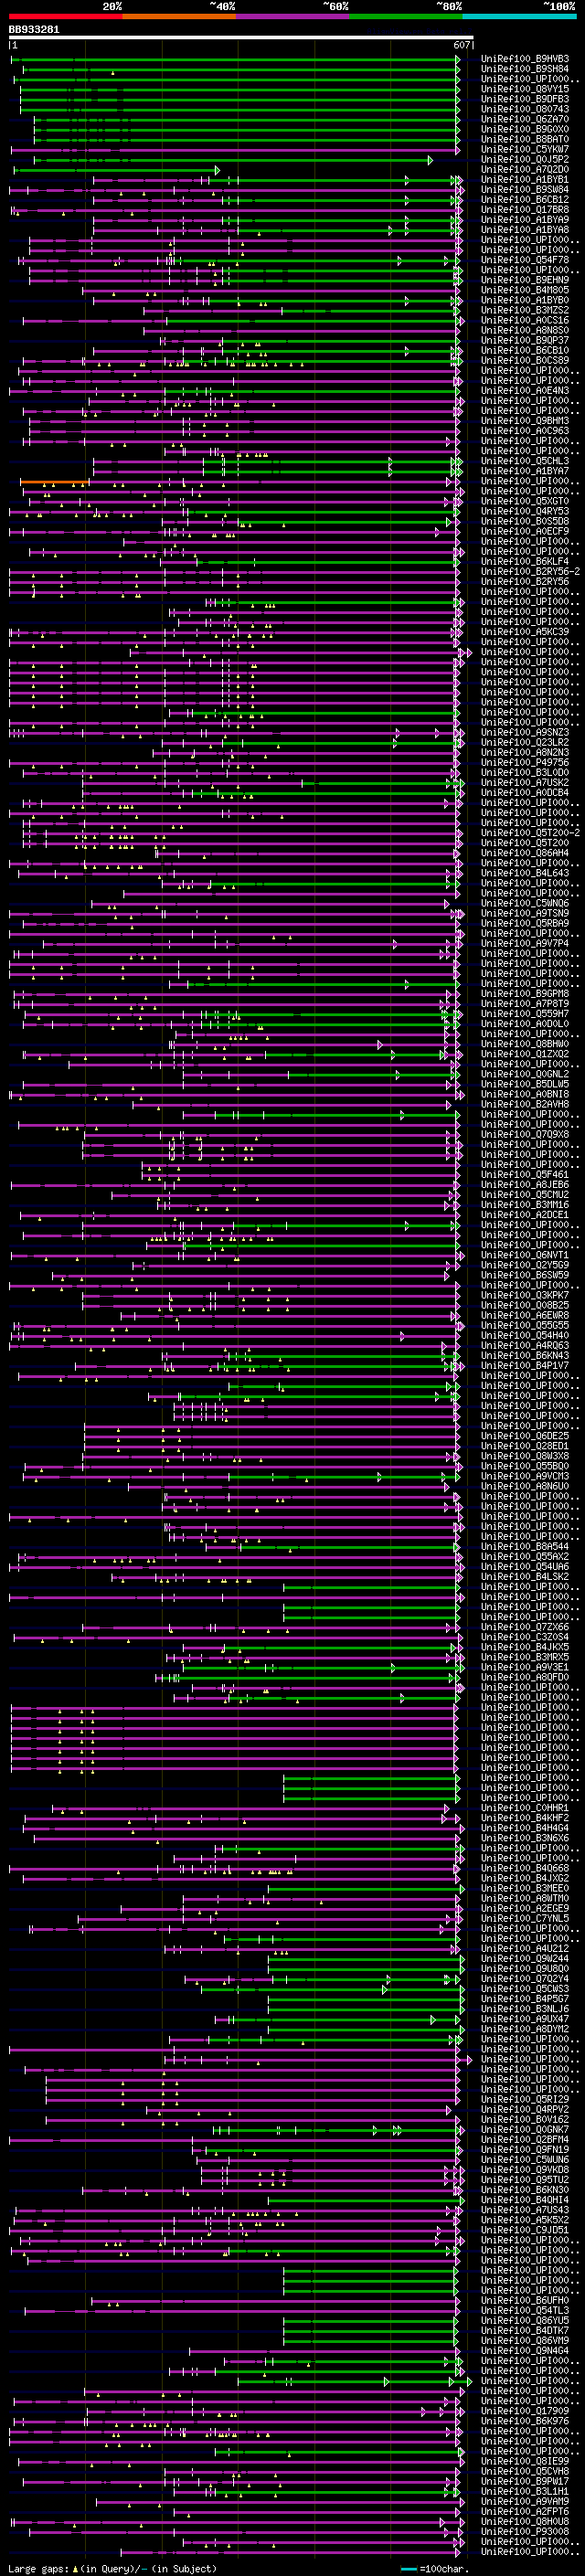
Task: Click label UniRef100_A8N2N3
Action: pos(525,752)
